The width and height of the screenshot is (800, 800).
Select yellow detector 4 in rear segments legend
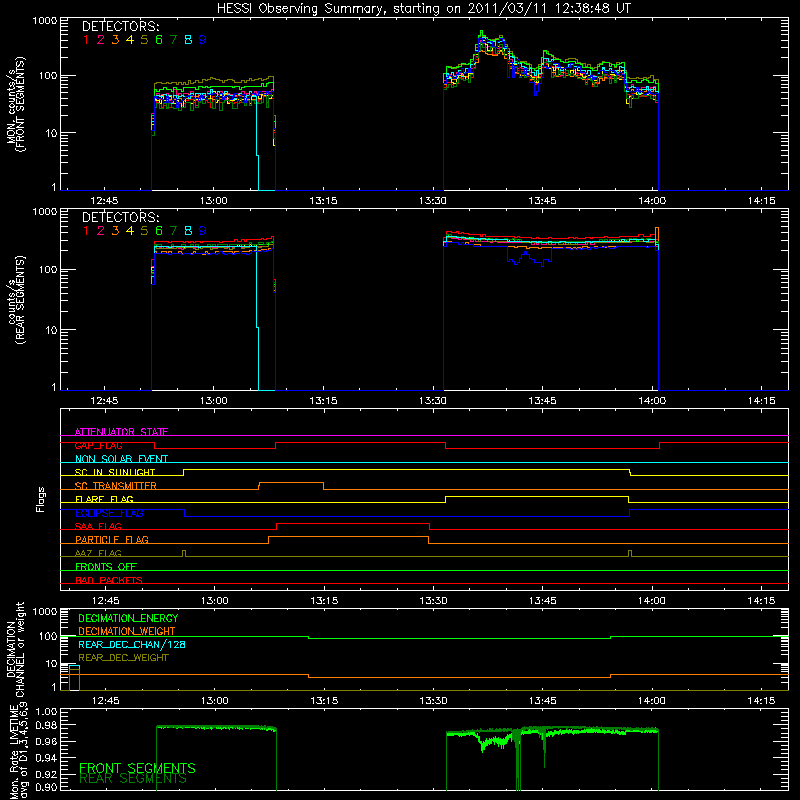point(130,231)
